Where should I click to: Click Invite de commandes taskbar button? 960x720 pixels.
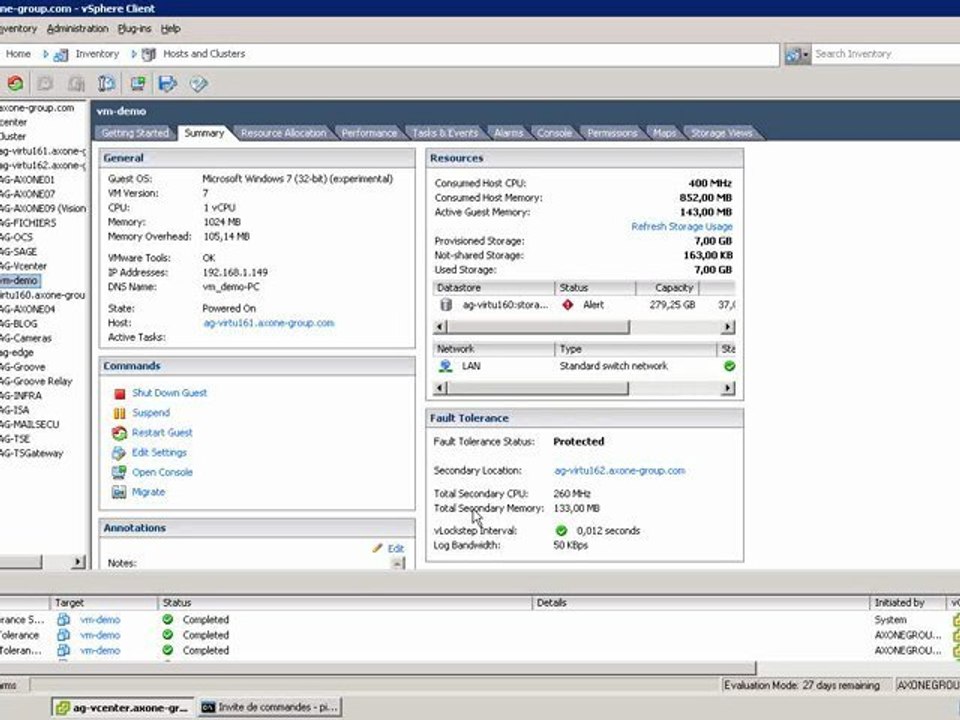pos(270,708)
